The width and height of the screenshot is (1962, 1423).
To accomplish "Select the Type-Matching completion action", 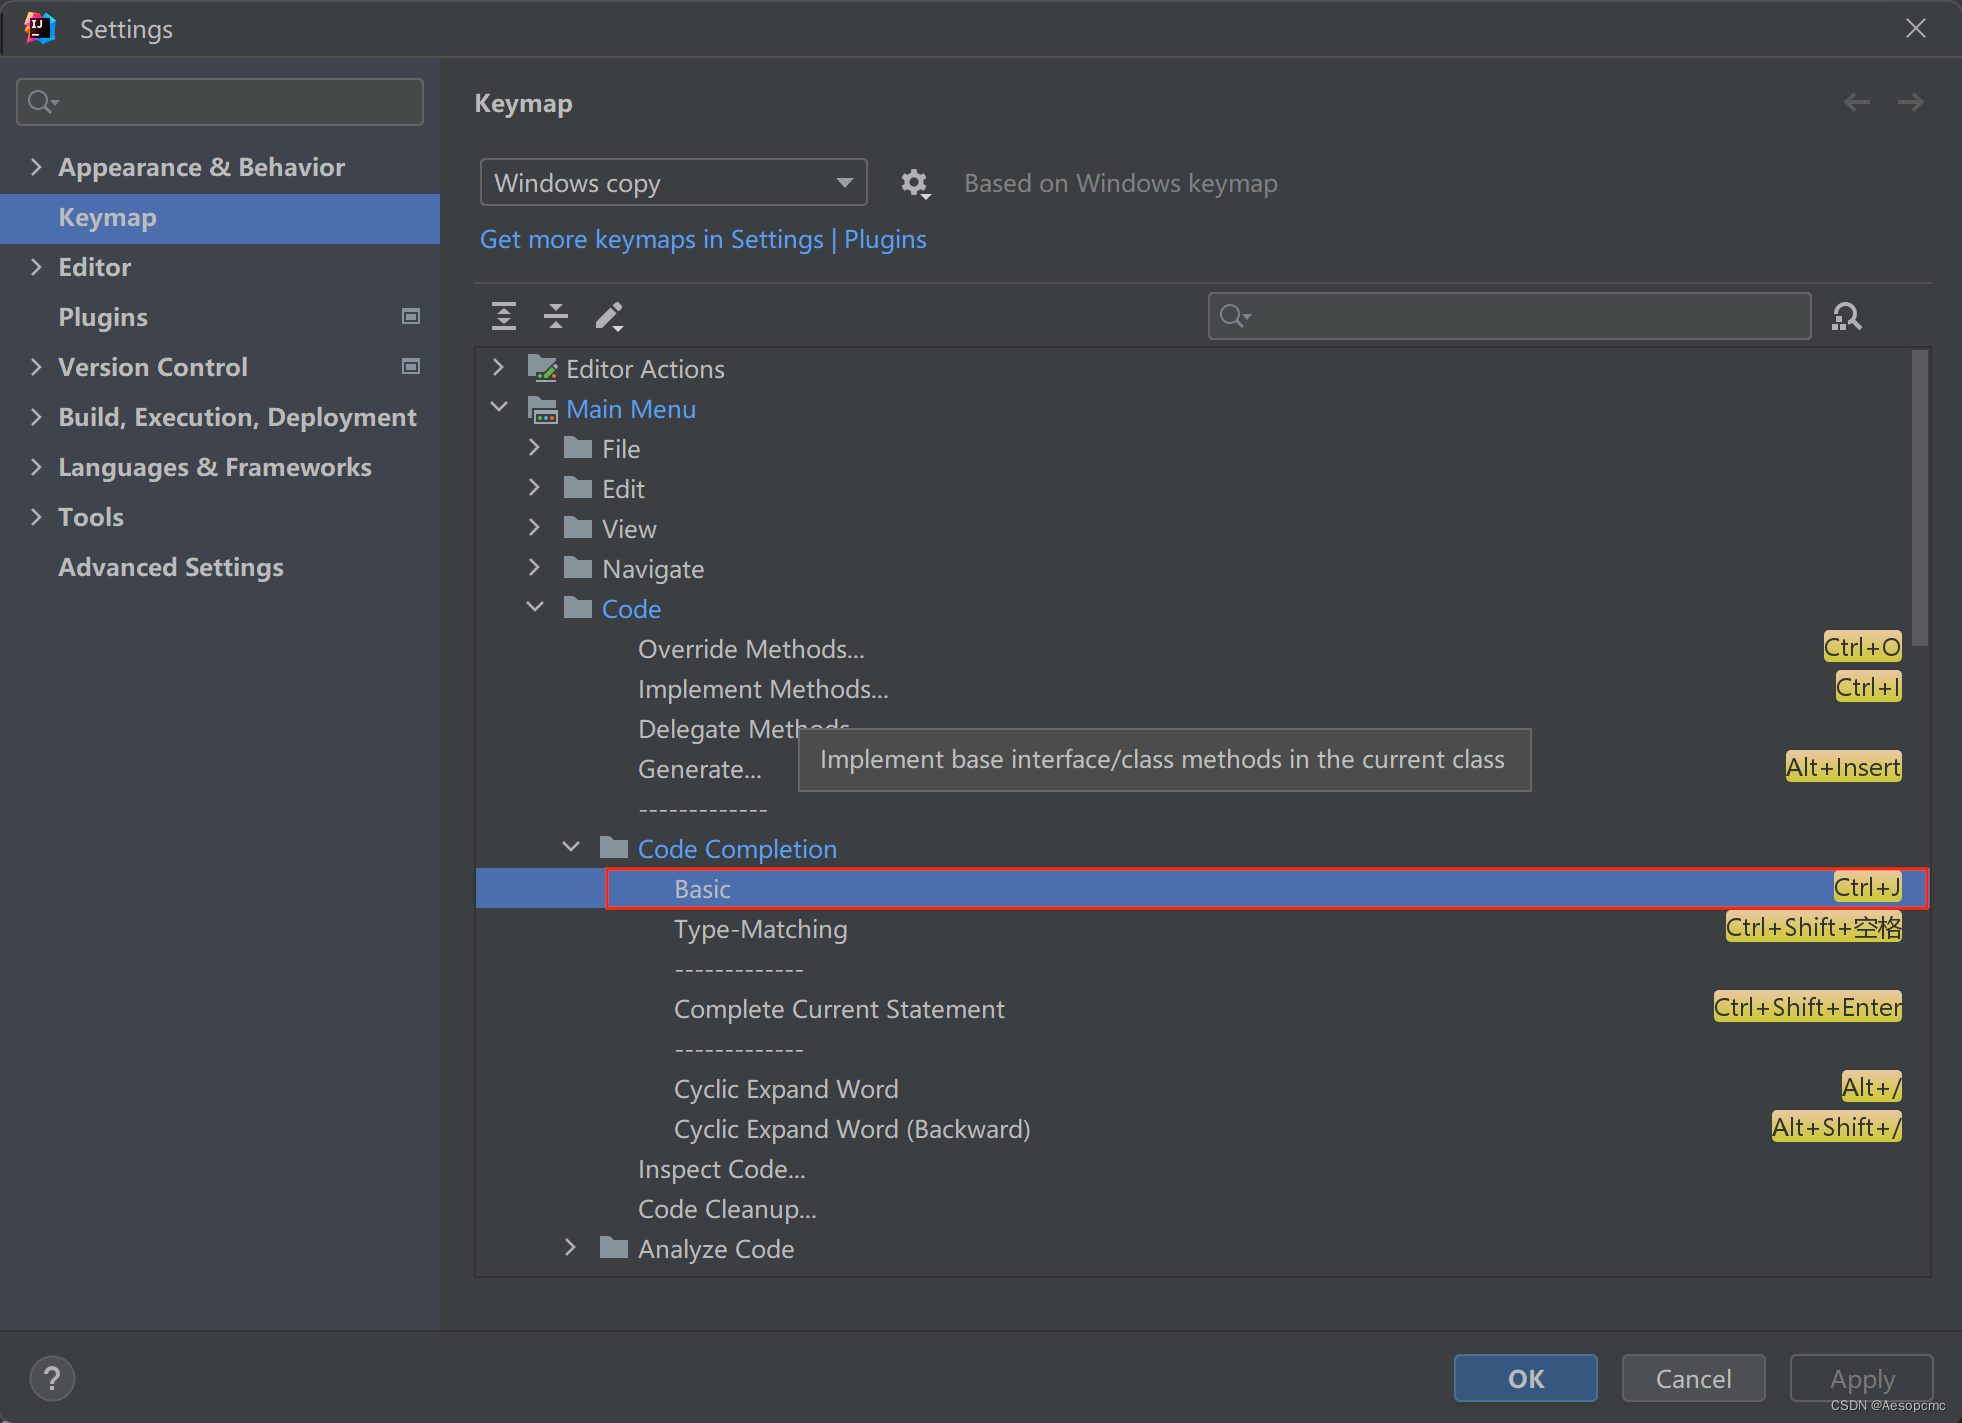I will tap(760, 929).
